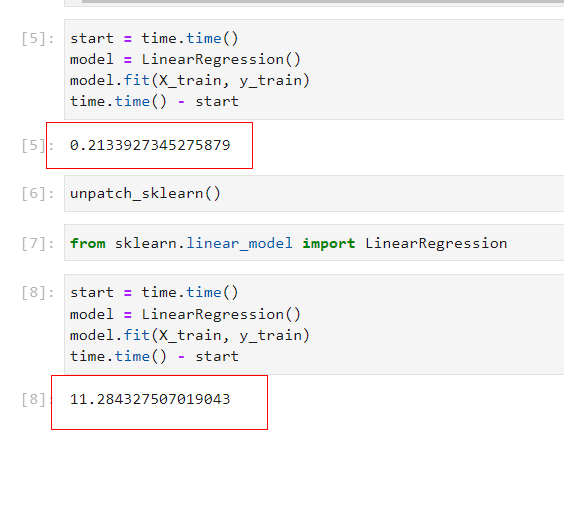
Task: Place cursor on 'start = time.time()' in cell 5
Action: click(x=154, y=38)
